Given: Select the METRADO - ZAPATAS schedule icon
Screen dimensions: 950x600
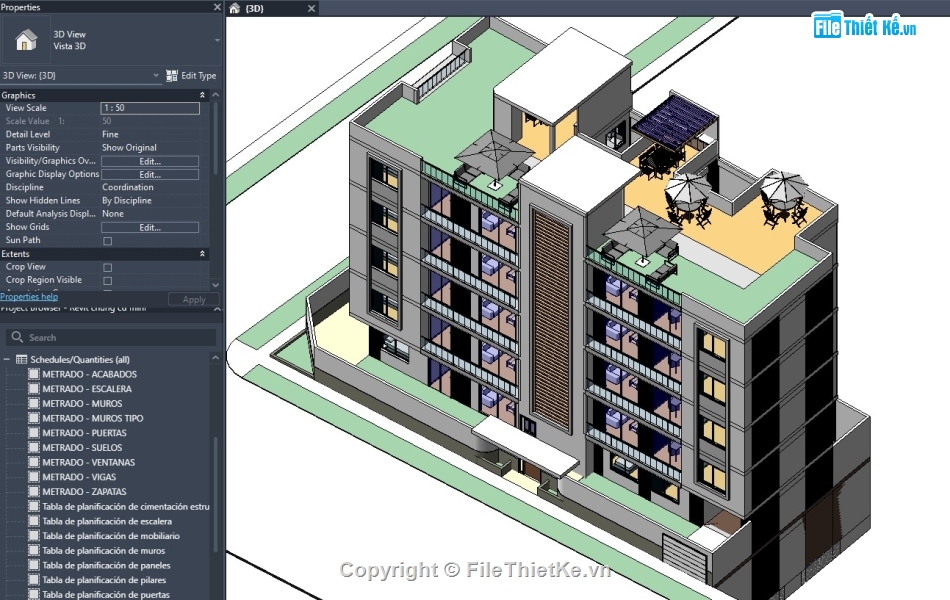Looking at the screenshot, I should click(34, 491).
